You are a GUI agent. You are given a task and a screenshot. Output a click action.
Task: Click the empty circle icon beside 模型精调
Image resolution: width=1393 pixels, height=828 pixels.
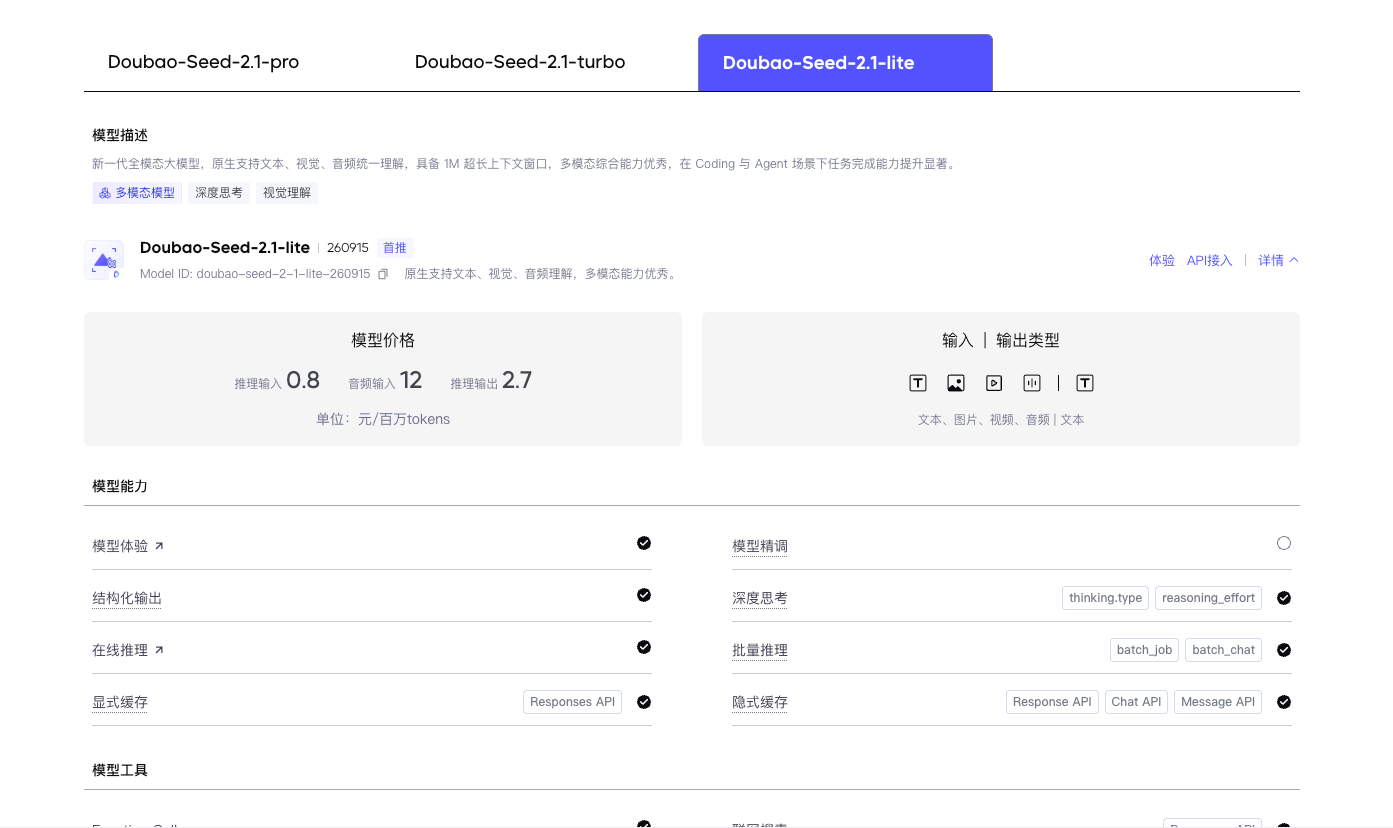click(x=1284, y=543)
